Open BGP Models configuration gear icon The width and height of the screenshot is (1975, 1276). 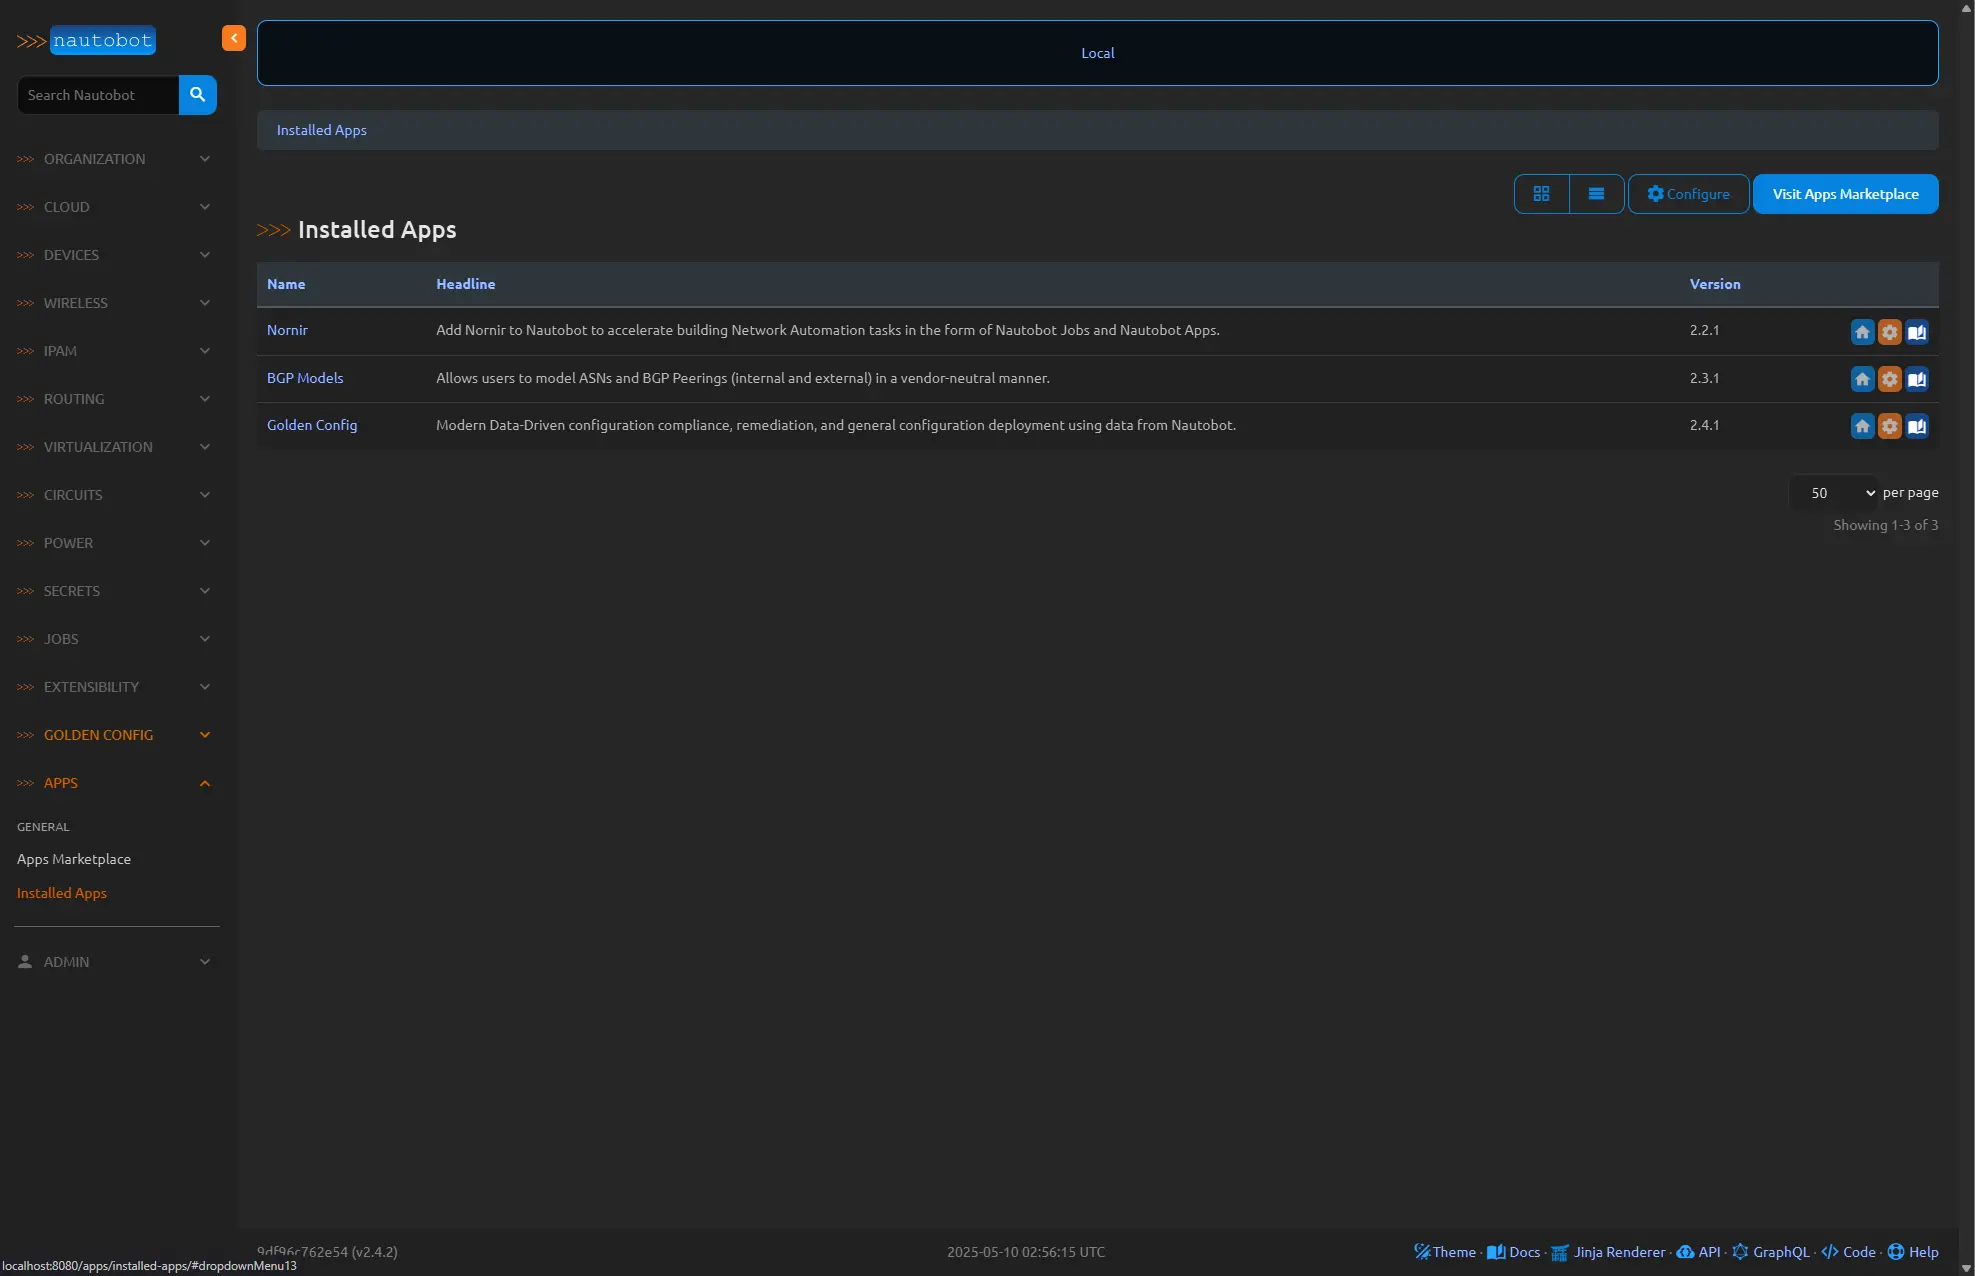(x=1889, y=379)
